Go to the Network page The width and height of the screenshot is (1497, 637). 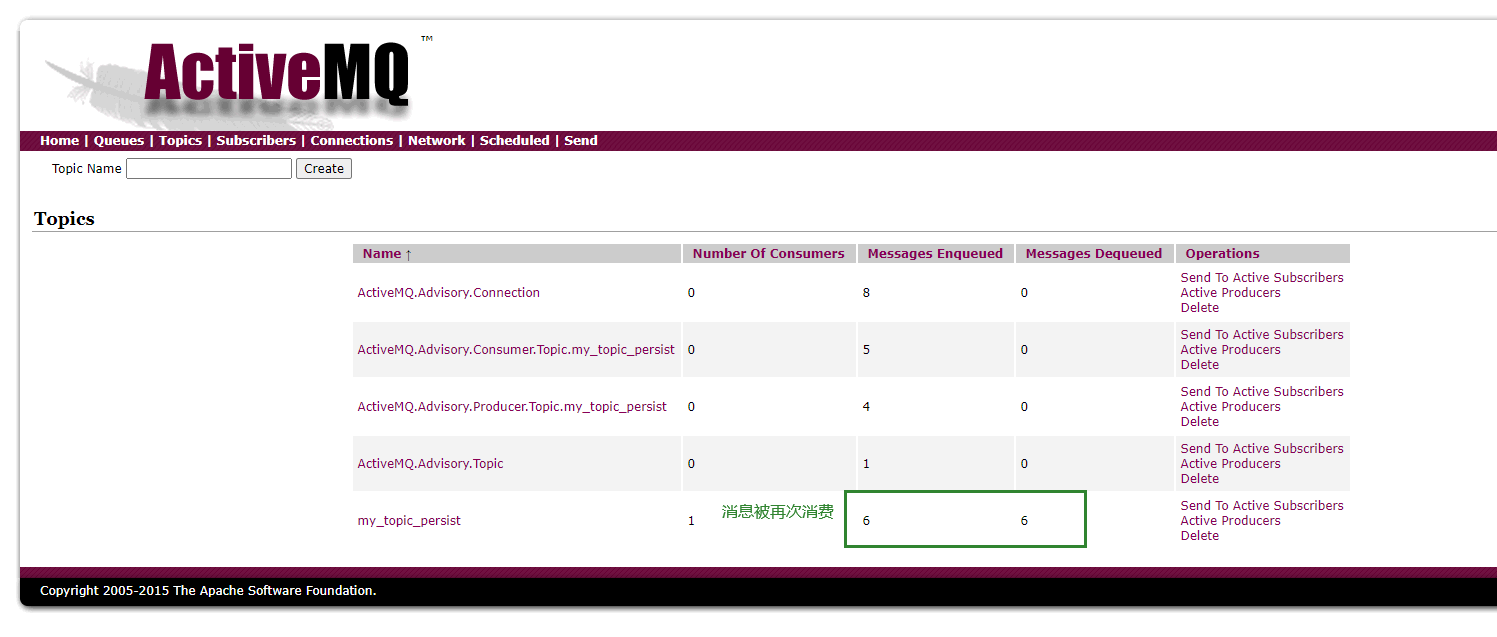coord(436,141)
